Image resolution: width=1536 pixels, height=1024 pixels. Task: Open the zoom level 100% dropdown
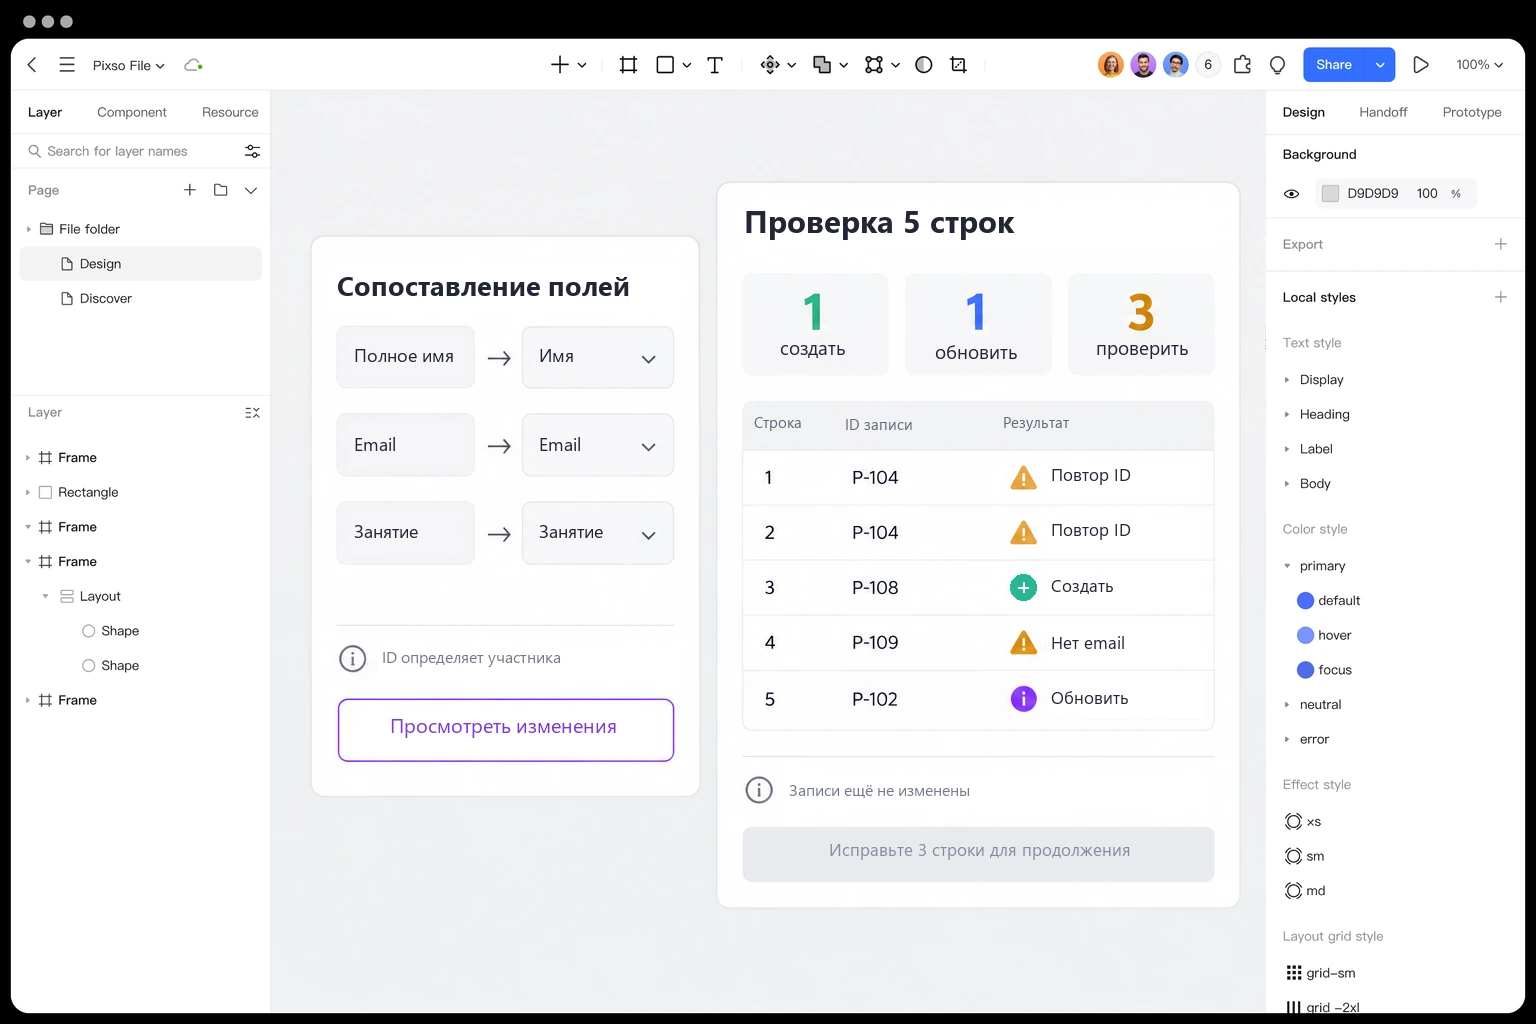click(x=1479, y=65)
